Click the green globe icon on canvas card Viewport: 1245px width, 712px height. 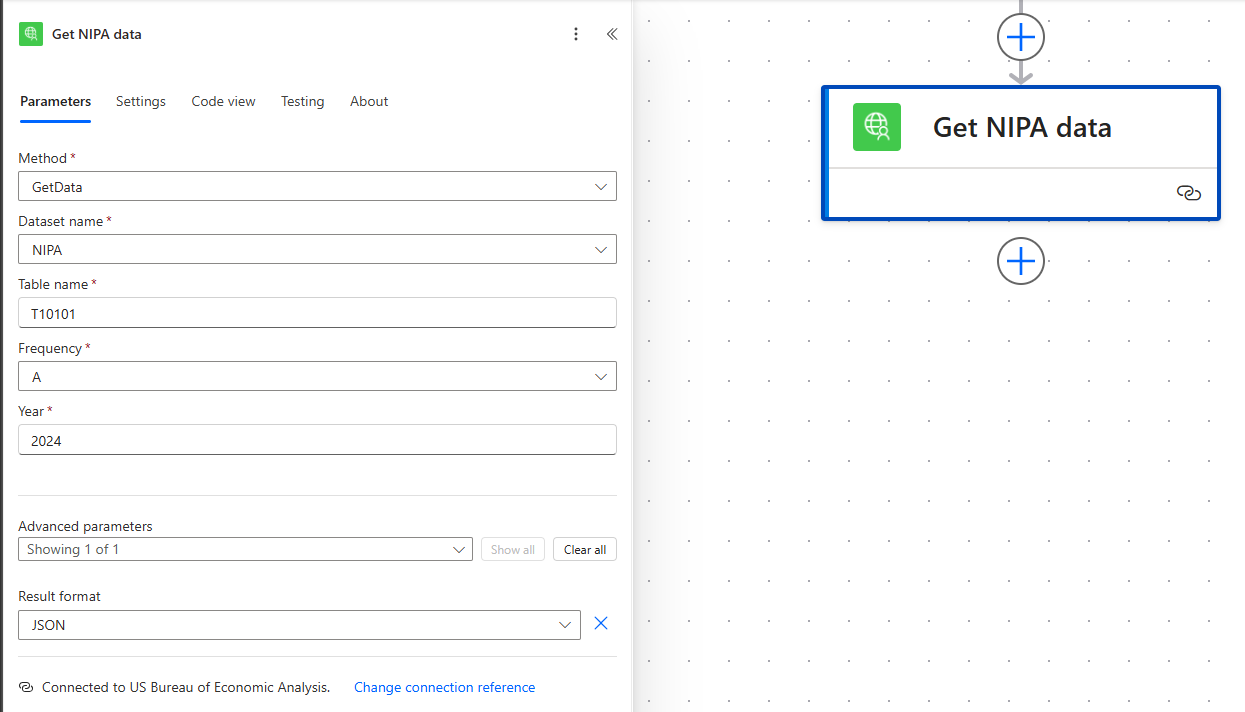click(877, 127)
